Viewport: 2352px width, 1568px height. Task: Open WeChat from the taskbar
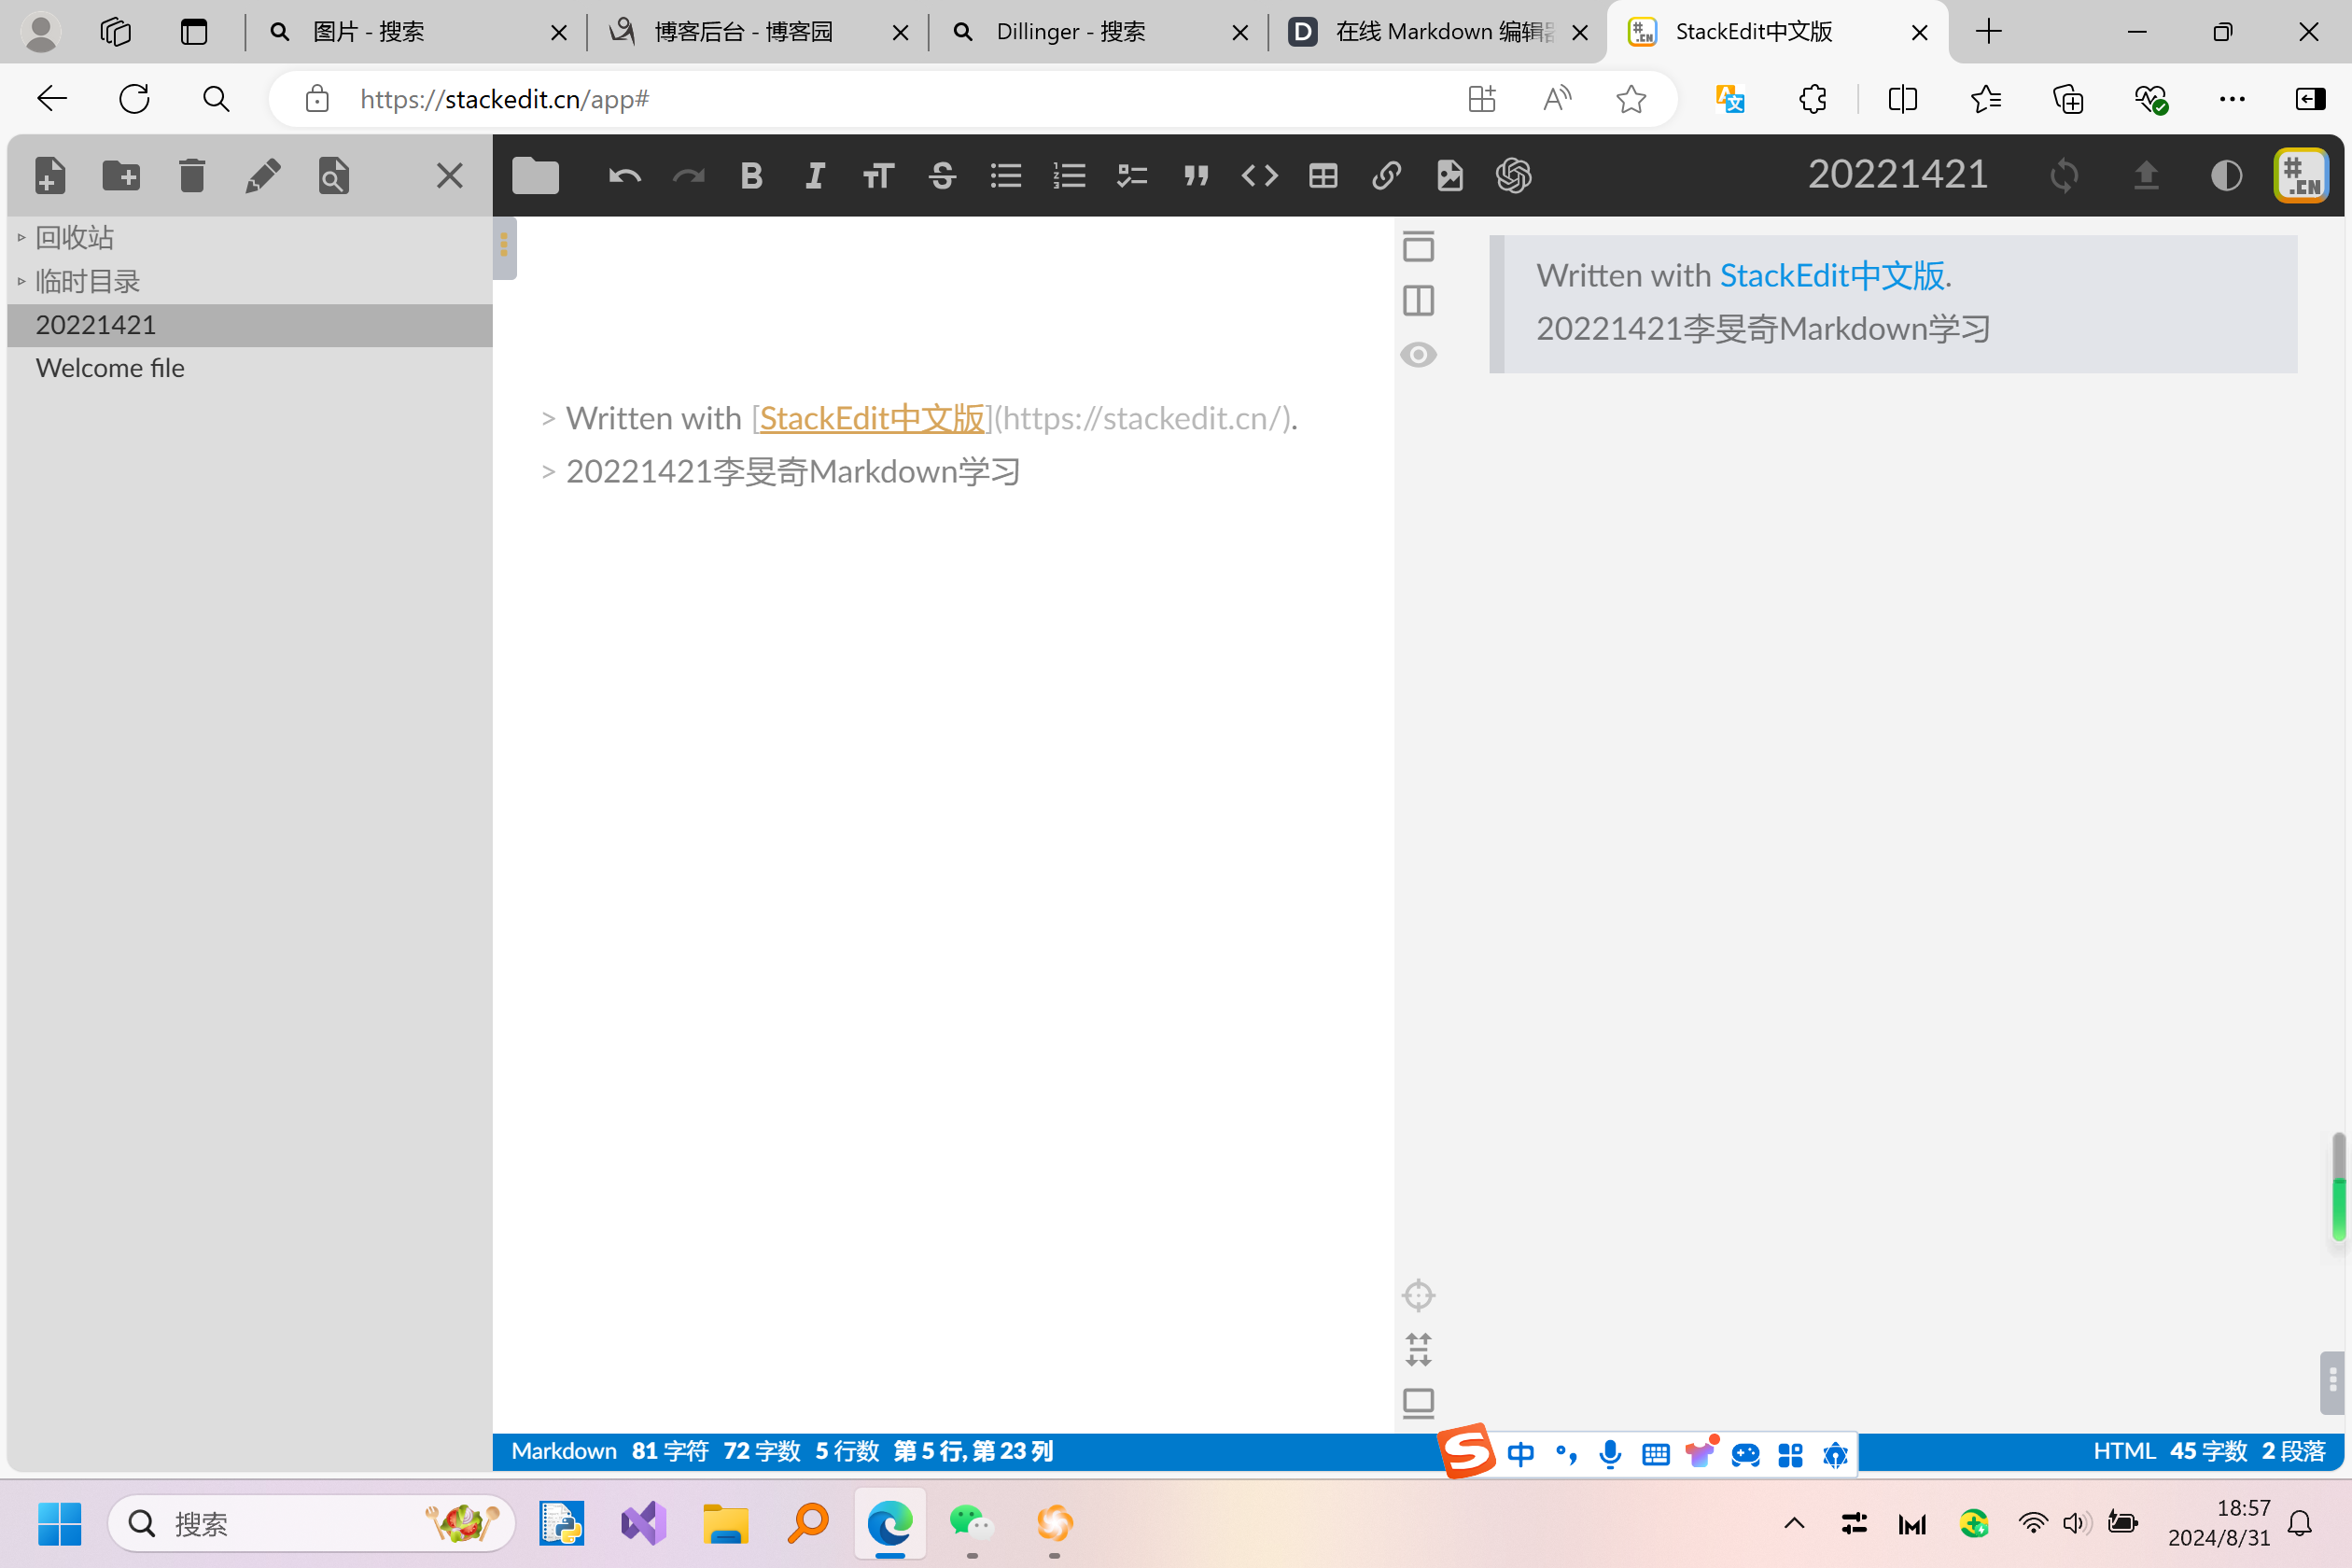point(971,1524)
